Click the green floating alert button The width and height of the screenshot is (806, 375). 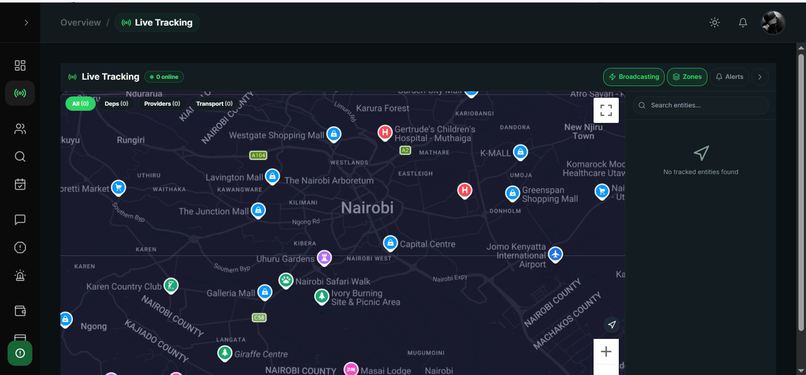[x=20, y=353]
